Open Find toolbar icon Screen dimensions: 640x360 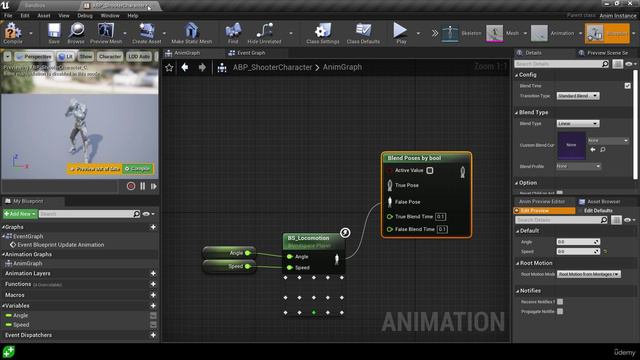point(233,32)
